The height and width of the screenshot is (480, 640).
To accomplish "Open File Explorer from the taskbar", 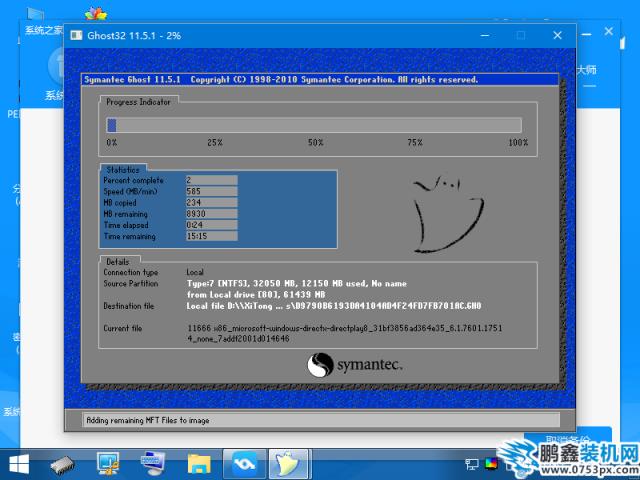I will [199, 464].
